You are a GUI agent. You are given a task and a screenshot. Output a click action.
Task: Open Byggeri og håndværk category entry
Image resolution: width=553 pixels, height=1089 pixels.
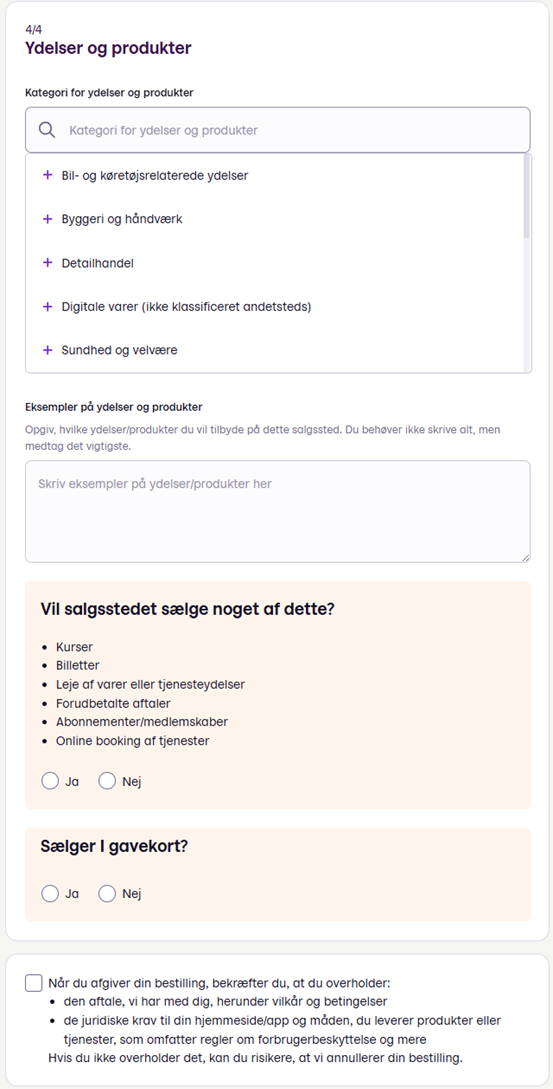[x=122, y=219]
